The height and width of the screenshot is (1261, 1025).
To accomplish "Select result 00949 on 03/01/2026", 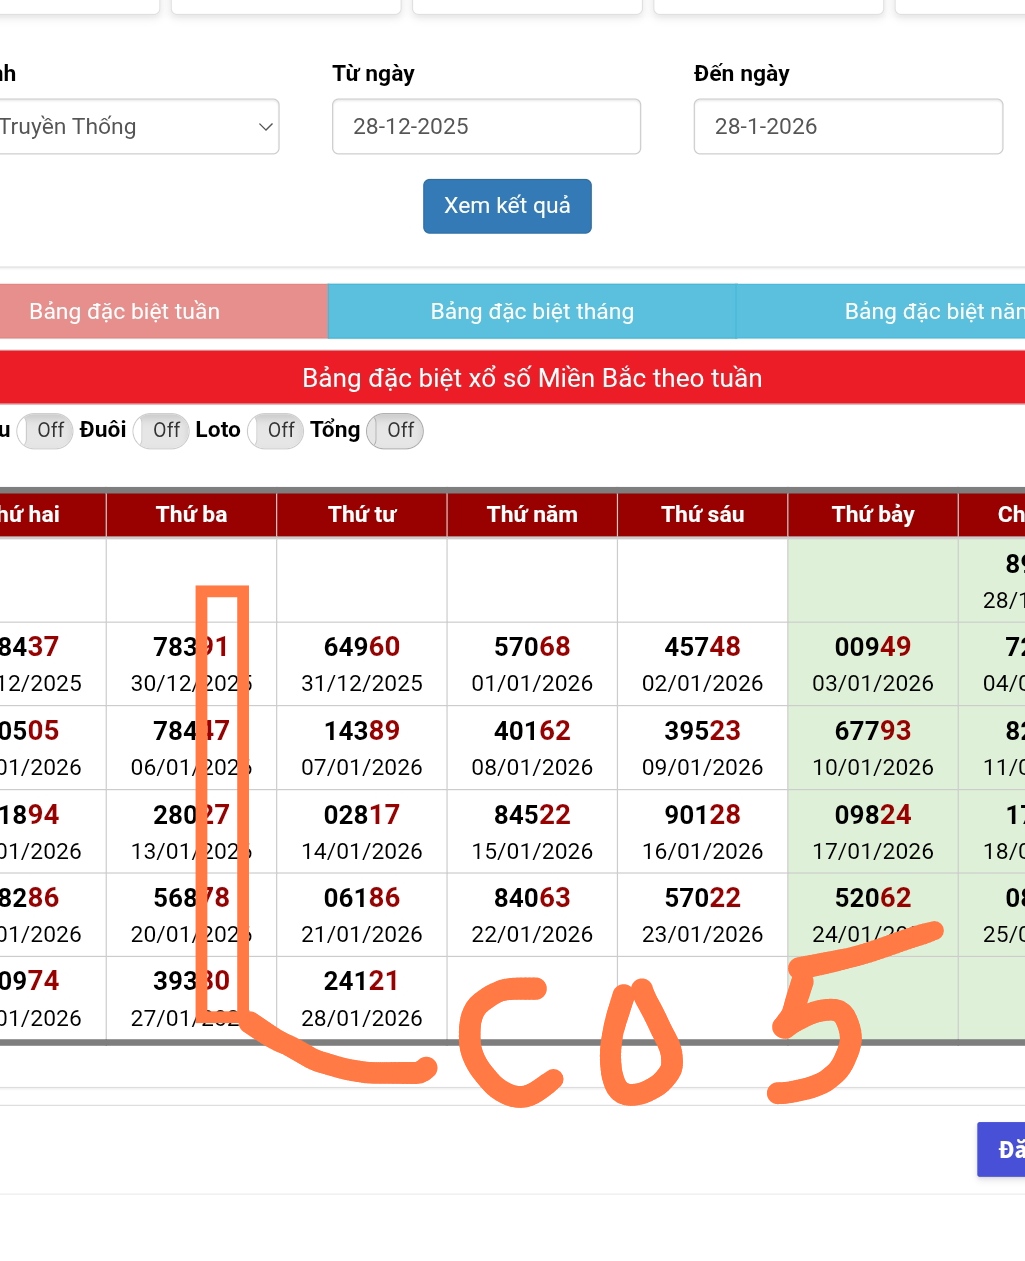I will click(x=873, y=647).
